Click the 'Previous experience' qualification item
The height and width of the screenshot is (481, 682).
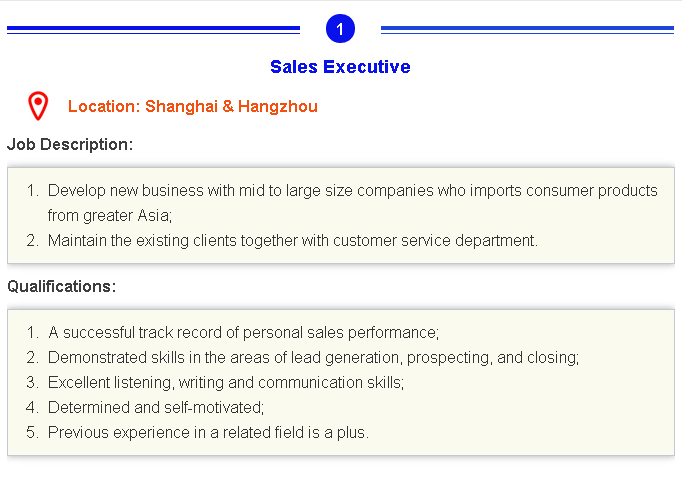tap(197, 432)
